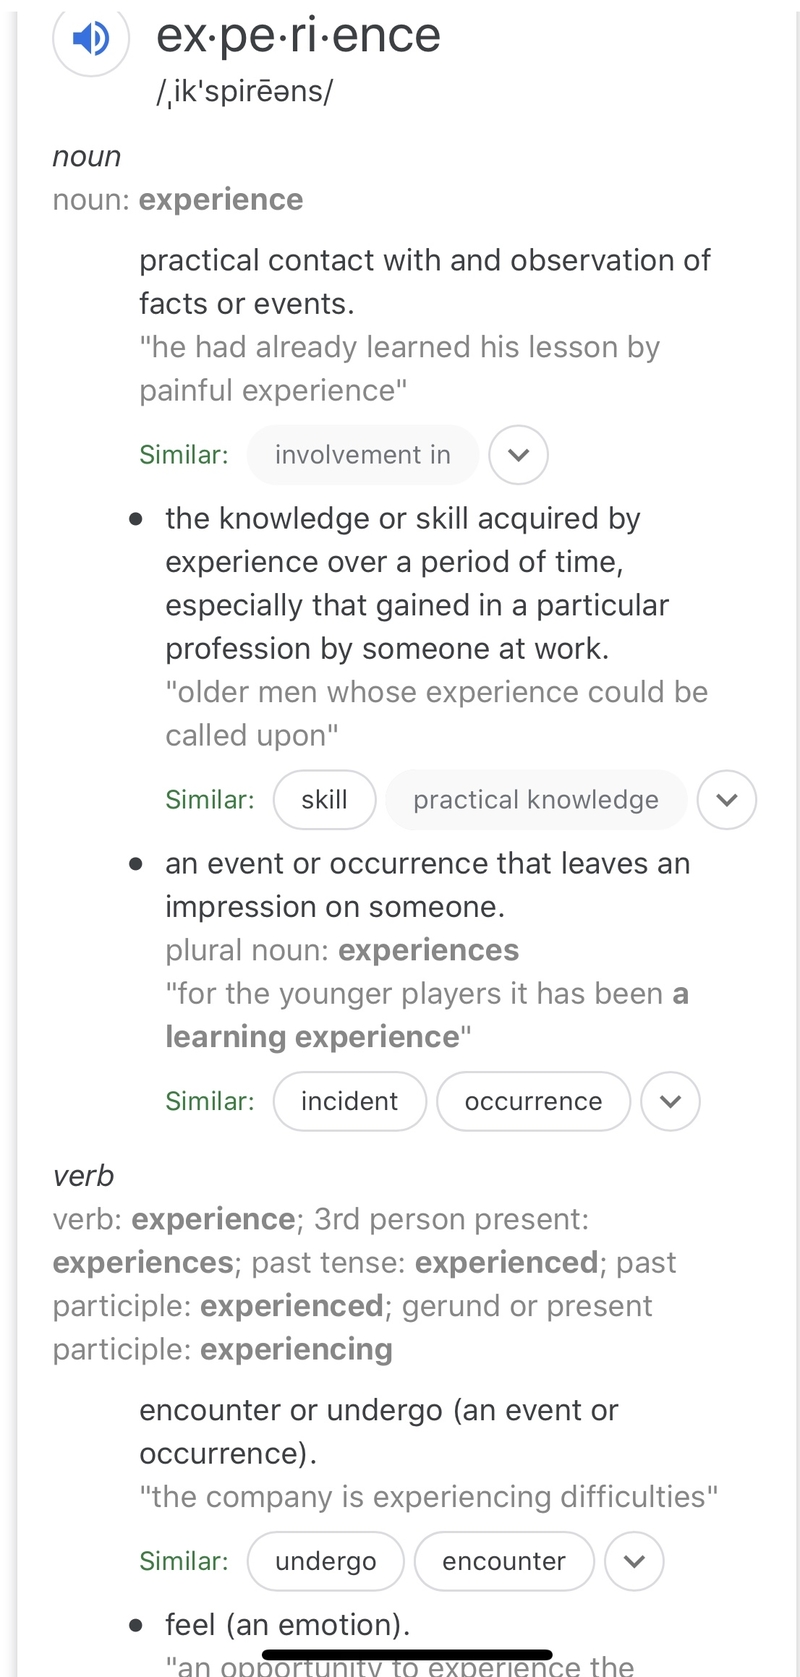Click the syllabified heading ex·pe·ri·ence
Viewport: 800px width, 1677px height.
pyautogui.click(x=297, y=36)
